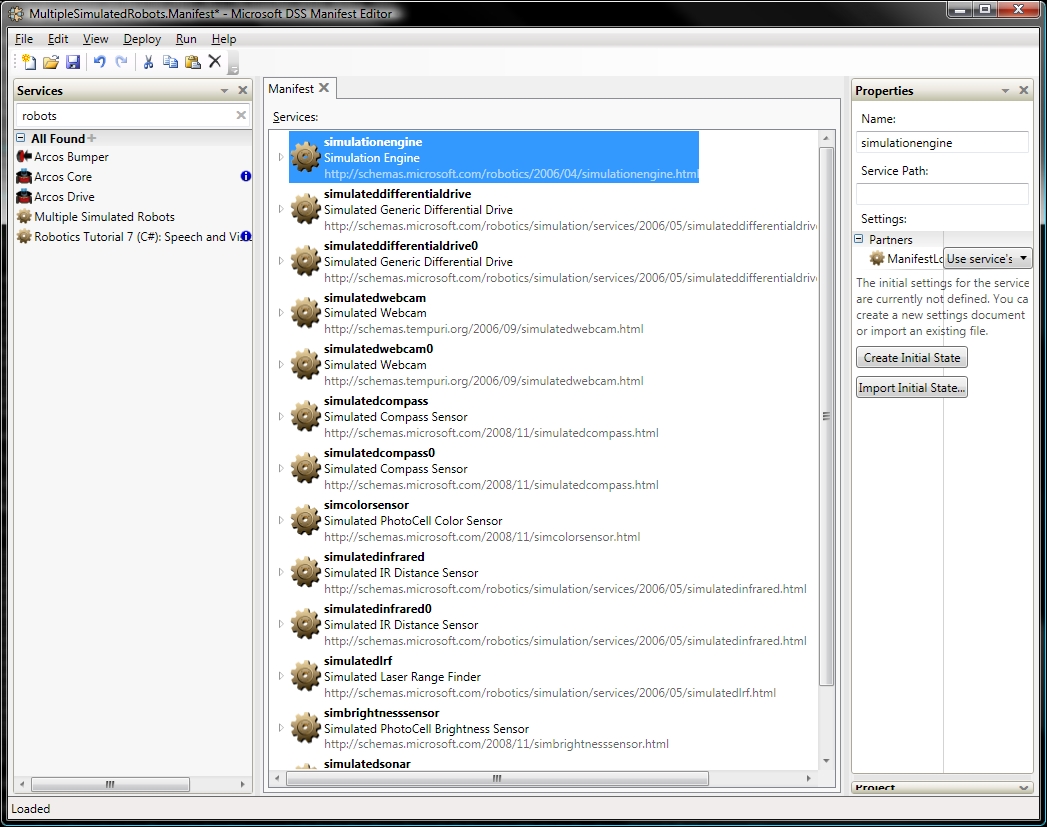Open the Help menu
The height and width of the screenshot is (827, 1047).
pyautogui.click(x=224, y=39)
